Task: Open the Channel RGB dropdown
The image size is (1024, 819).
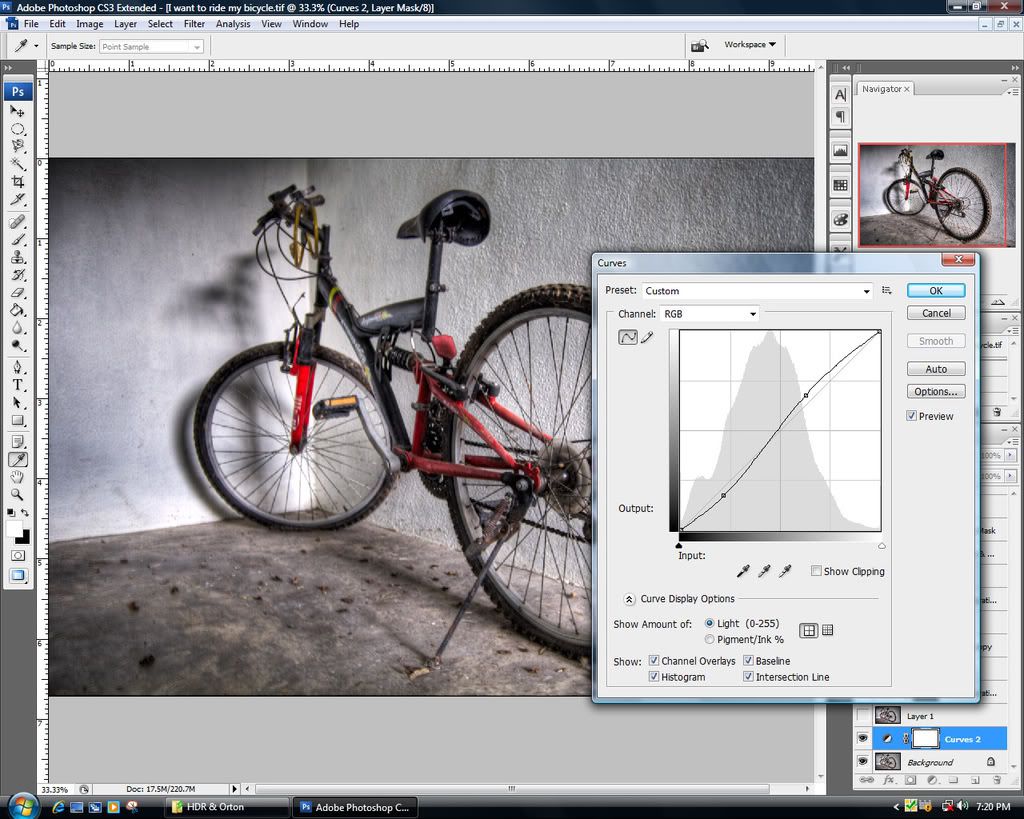Action: (709, 314)
